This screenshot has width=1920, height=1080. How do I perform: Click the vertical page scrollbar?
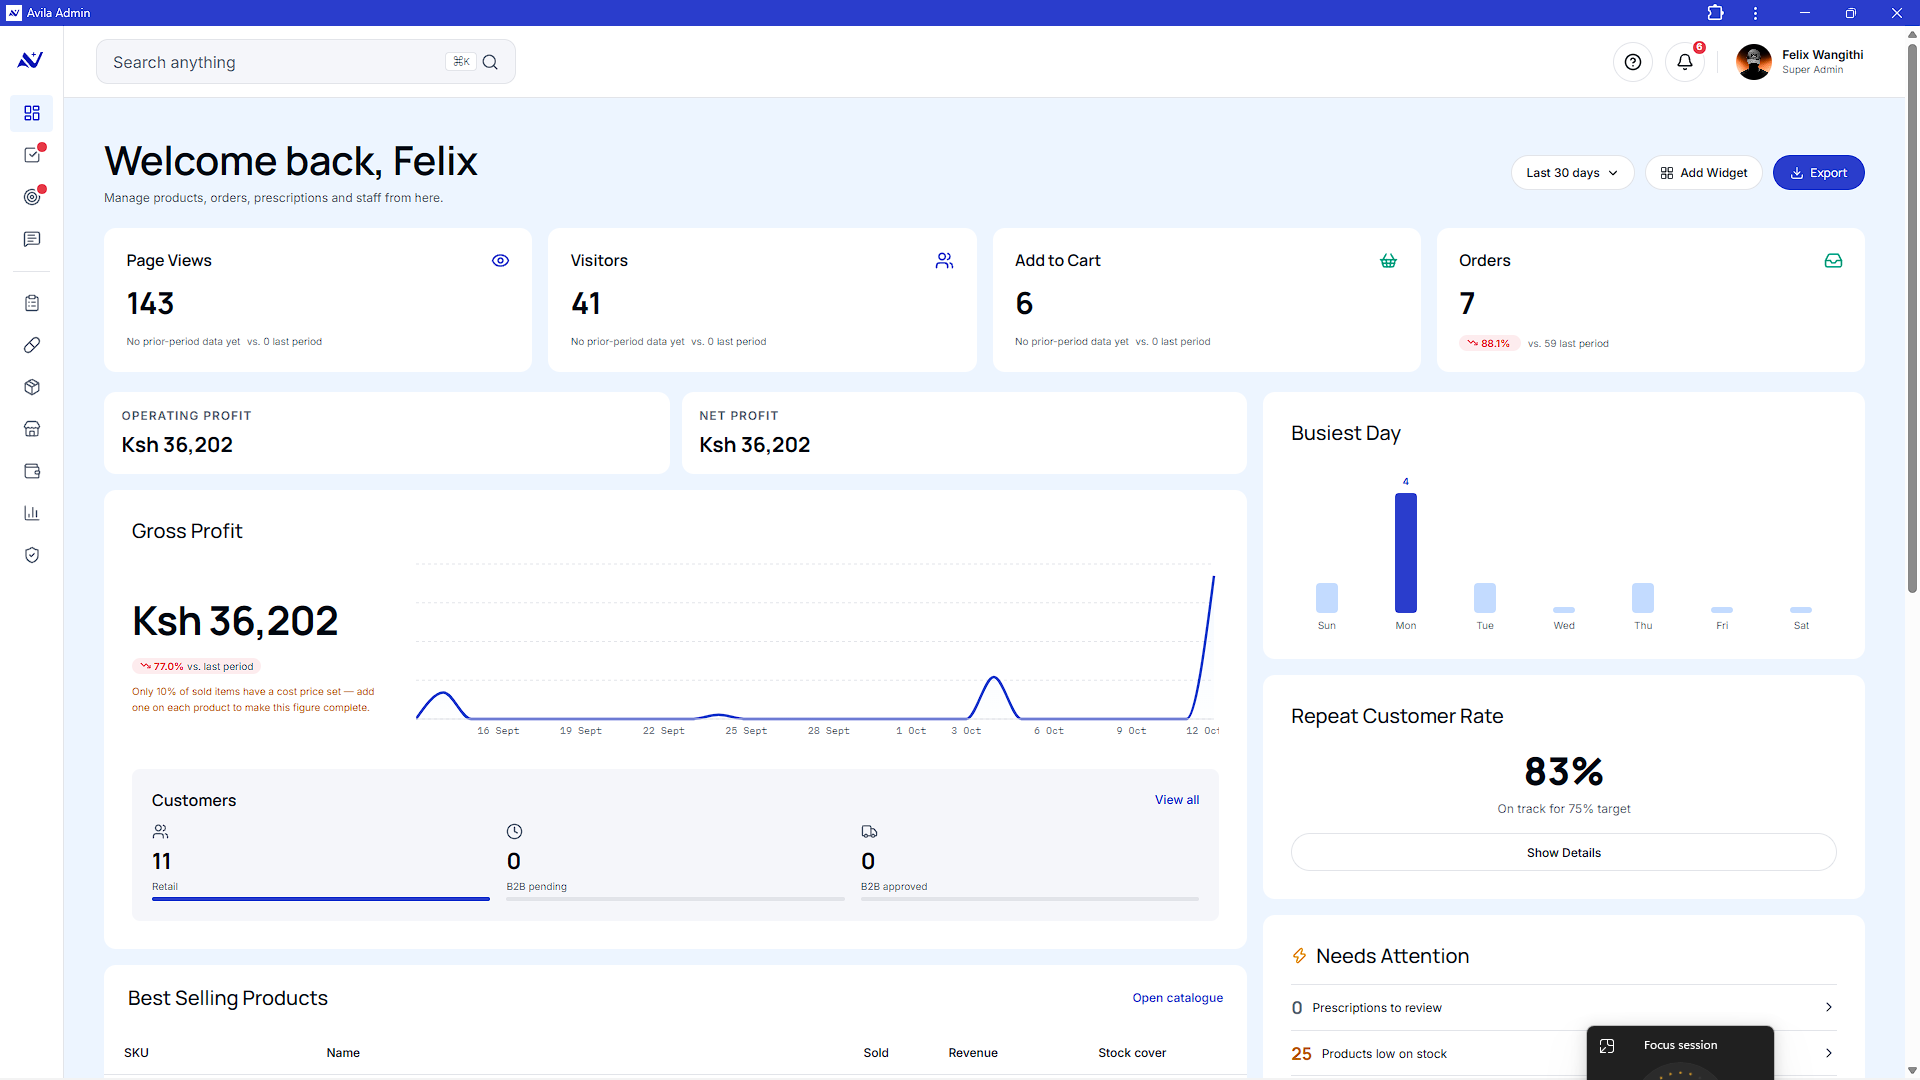pos(1912,320)
